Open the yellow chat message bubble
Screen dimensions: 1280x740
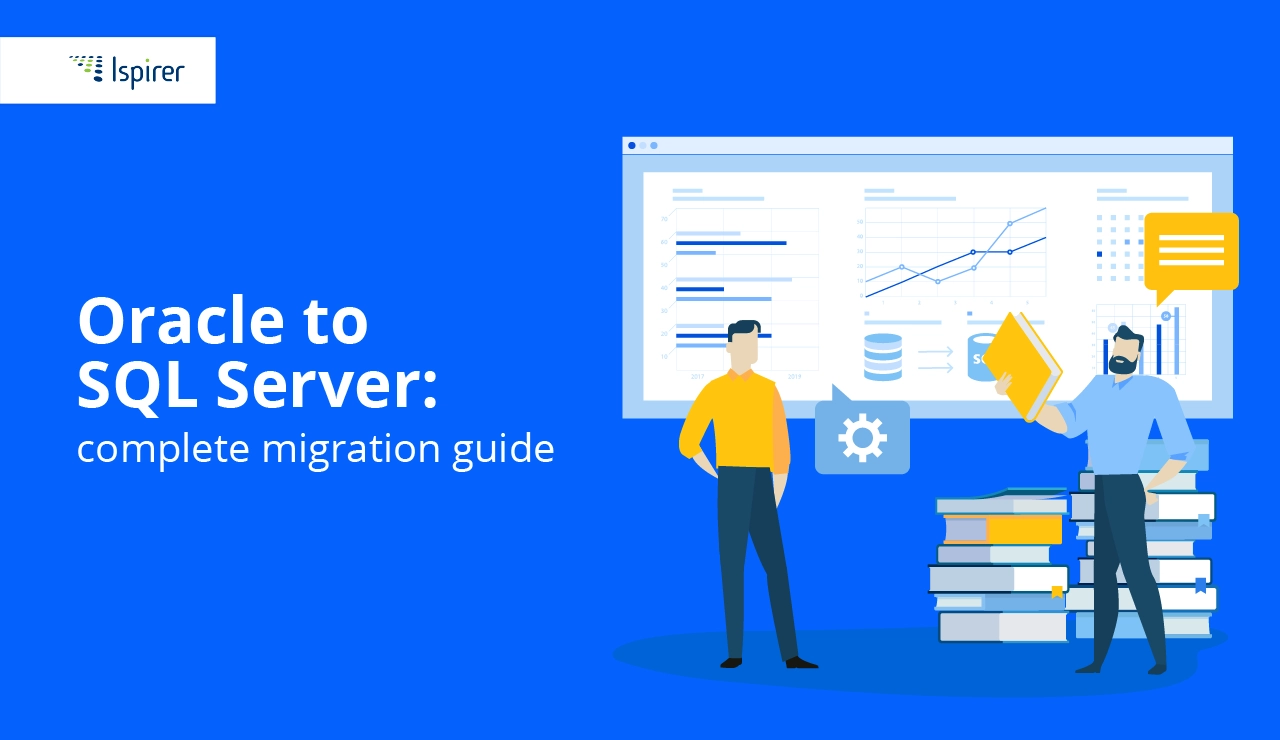pyautogui.click(x=1191, y=251)
